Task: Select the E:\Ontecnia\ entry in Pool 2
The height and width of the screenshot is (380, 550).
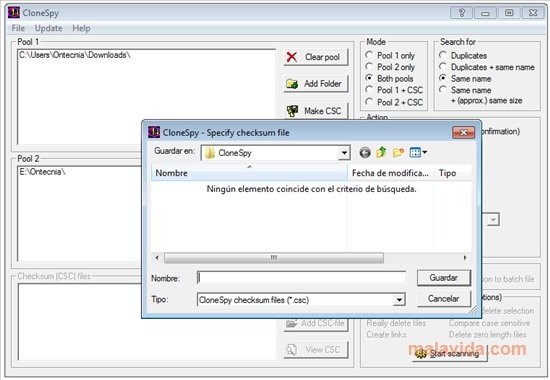Action: coord(42,172)
